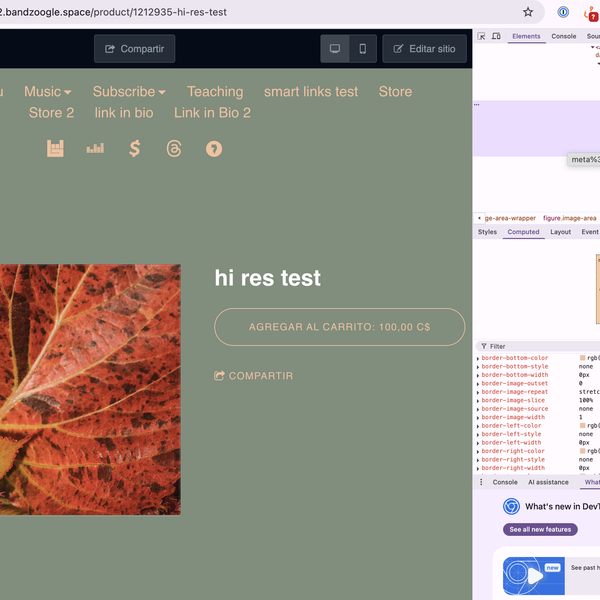Image resolution: width=600 pixels, height=600 pixels.
Task: Click the Elements panel ellipsis on selected node
Action: 477,104
